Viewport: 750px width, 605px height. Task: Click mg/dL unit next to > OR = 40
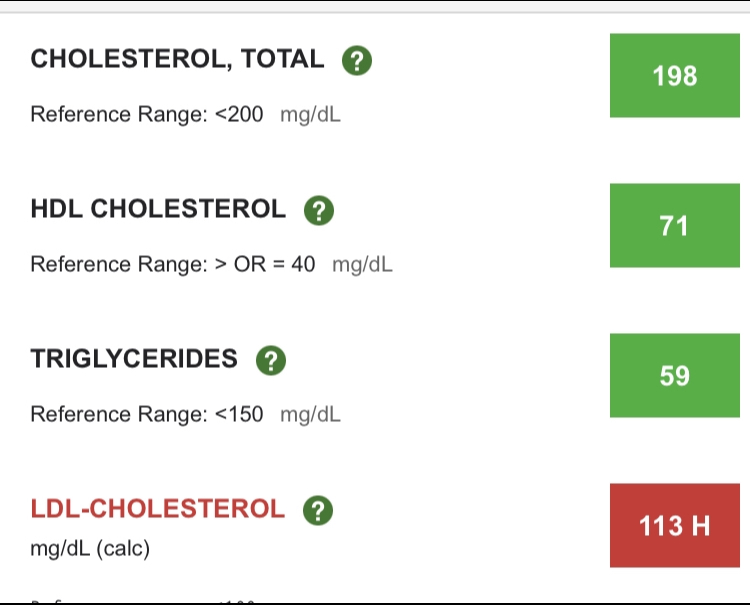[x=362, y=265]
